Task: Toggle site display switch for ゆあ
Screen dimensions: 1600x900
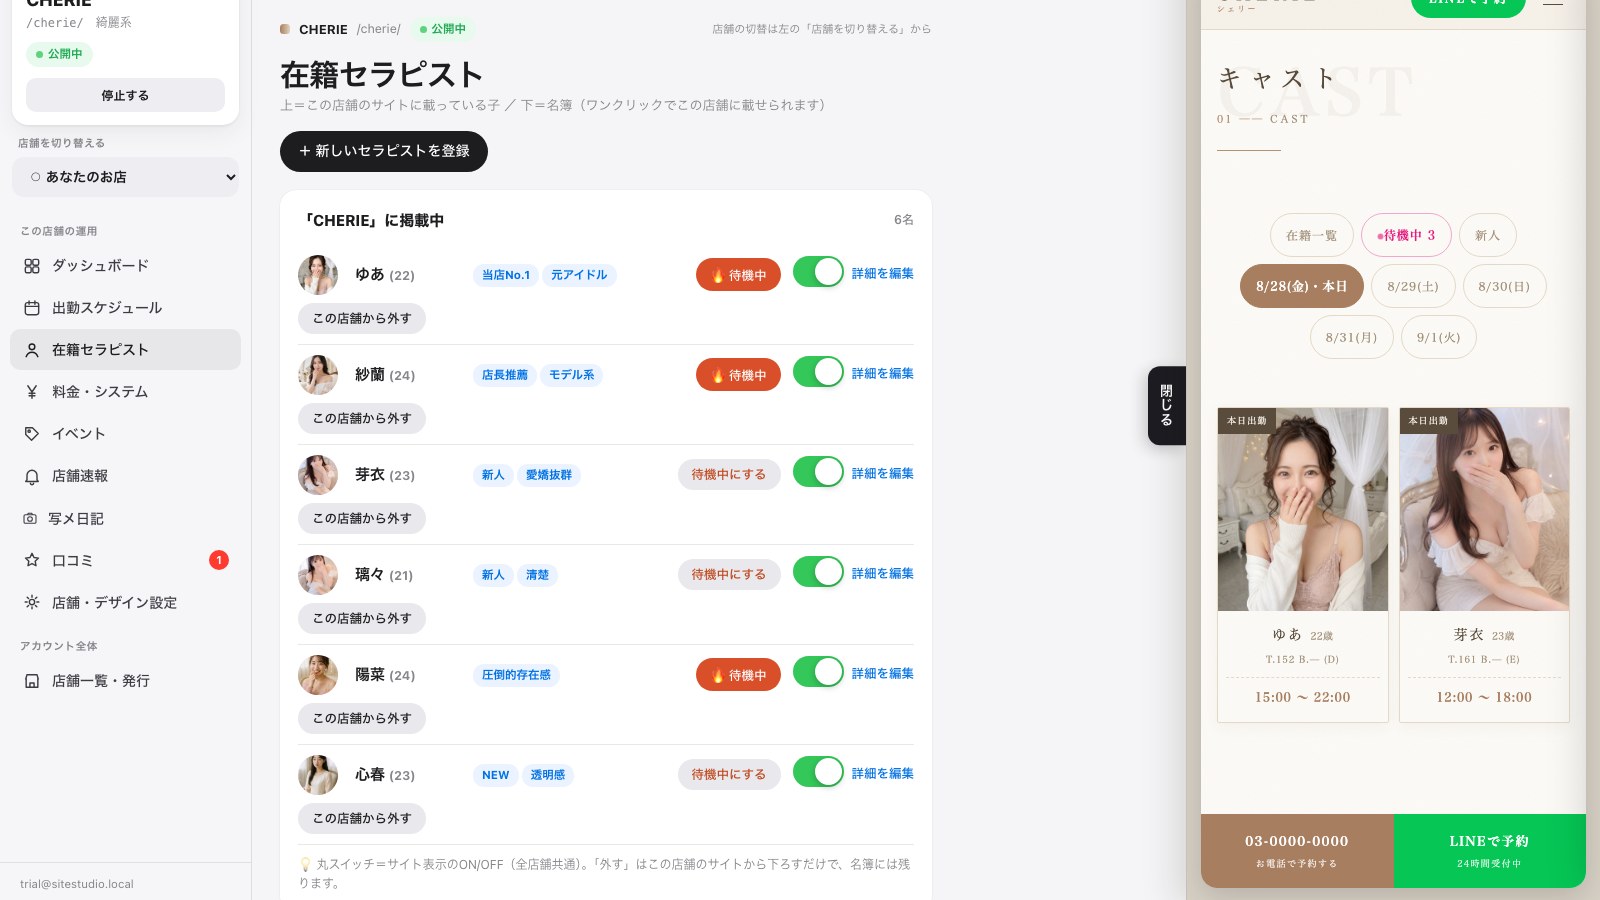Action: [819, 272]
